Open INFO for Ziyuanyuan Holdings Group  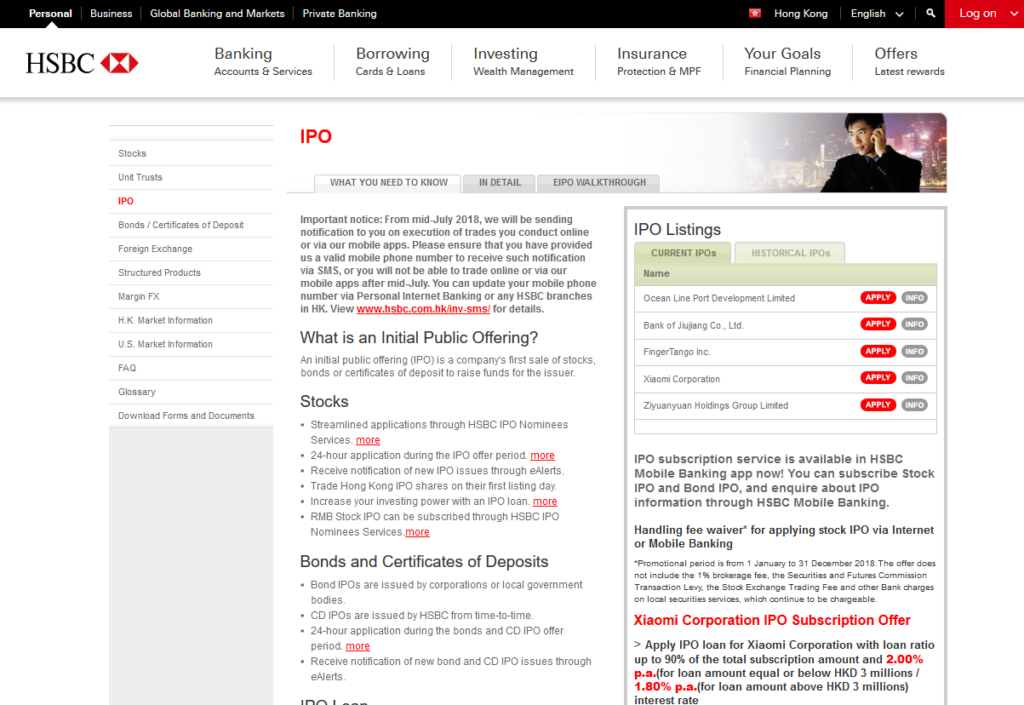(x=914, y=405)
